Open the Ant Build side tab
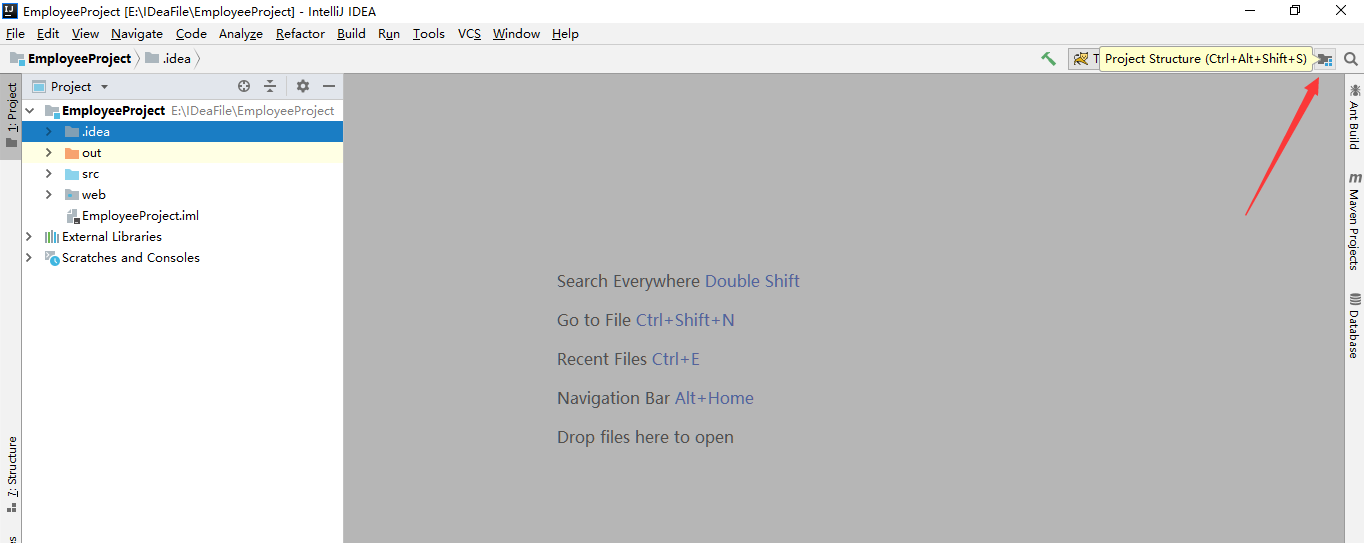The width and height of the screenshot is (1364, 543). pos(1354,117)
